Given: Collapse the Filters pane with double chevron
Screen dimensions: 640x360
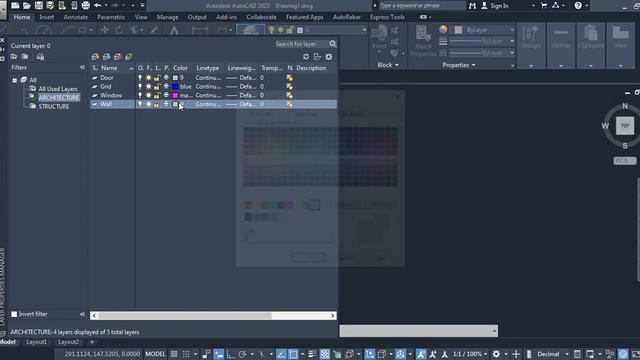Looking at the screenshot, I should tap(82, 67).
